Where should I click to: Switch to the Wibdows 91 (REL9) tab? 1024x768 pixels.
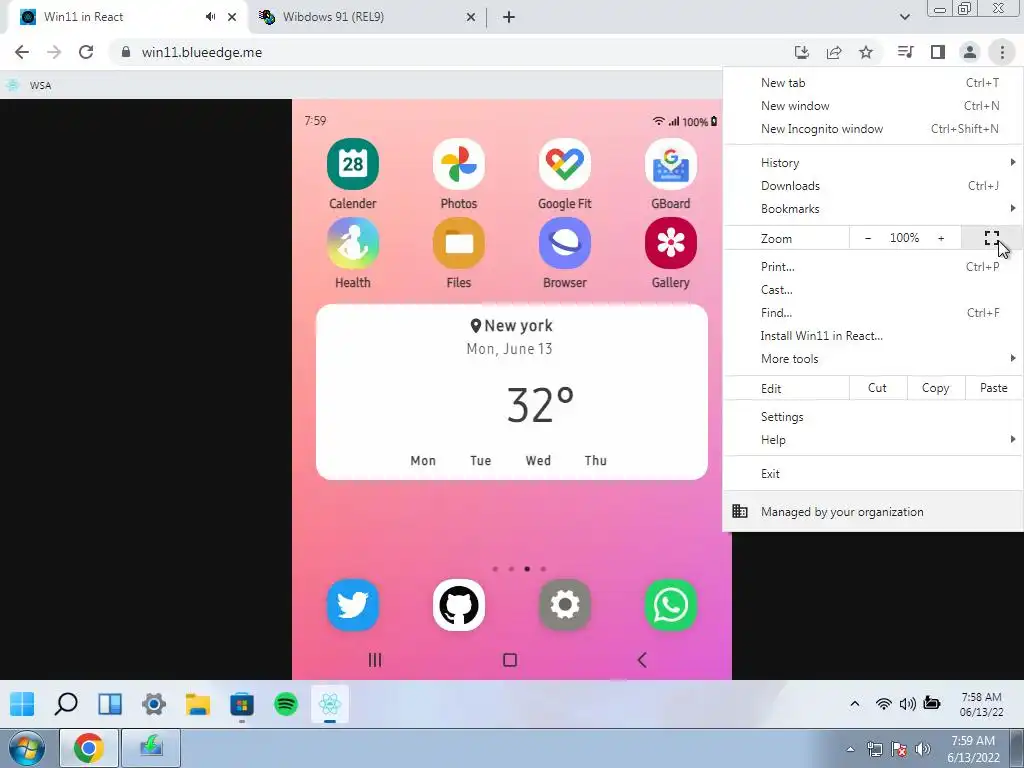[x=367, y=17]
